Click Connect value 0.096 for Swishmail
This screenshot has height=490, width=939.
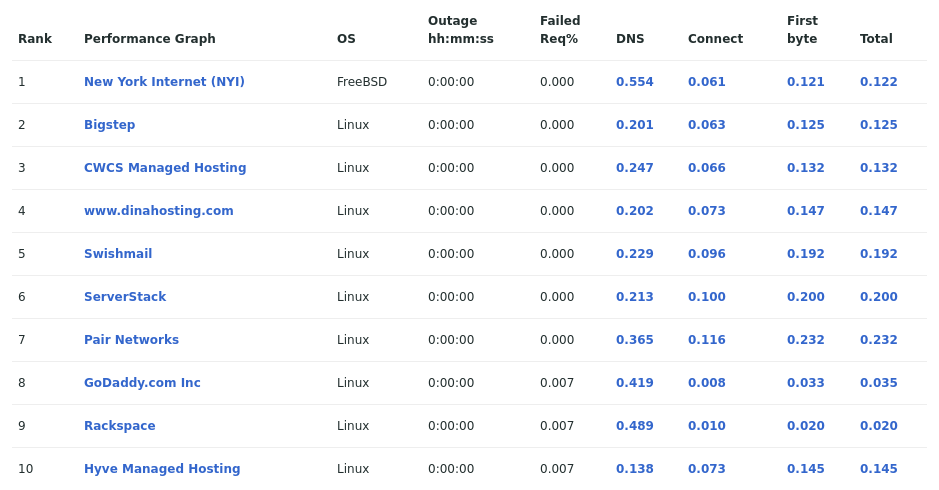tap(707, 254)
